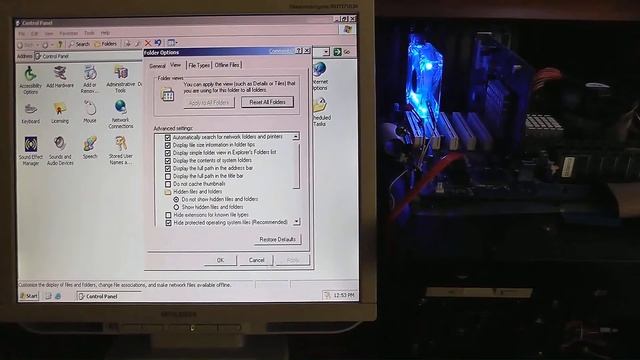Open the Tools menu
The height and width of the screenshot is (360, 640).
[x=89, y=33]
